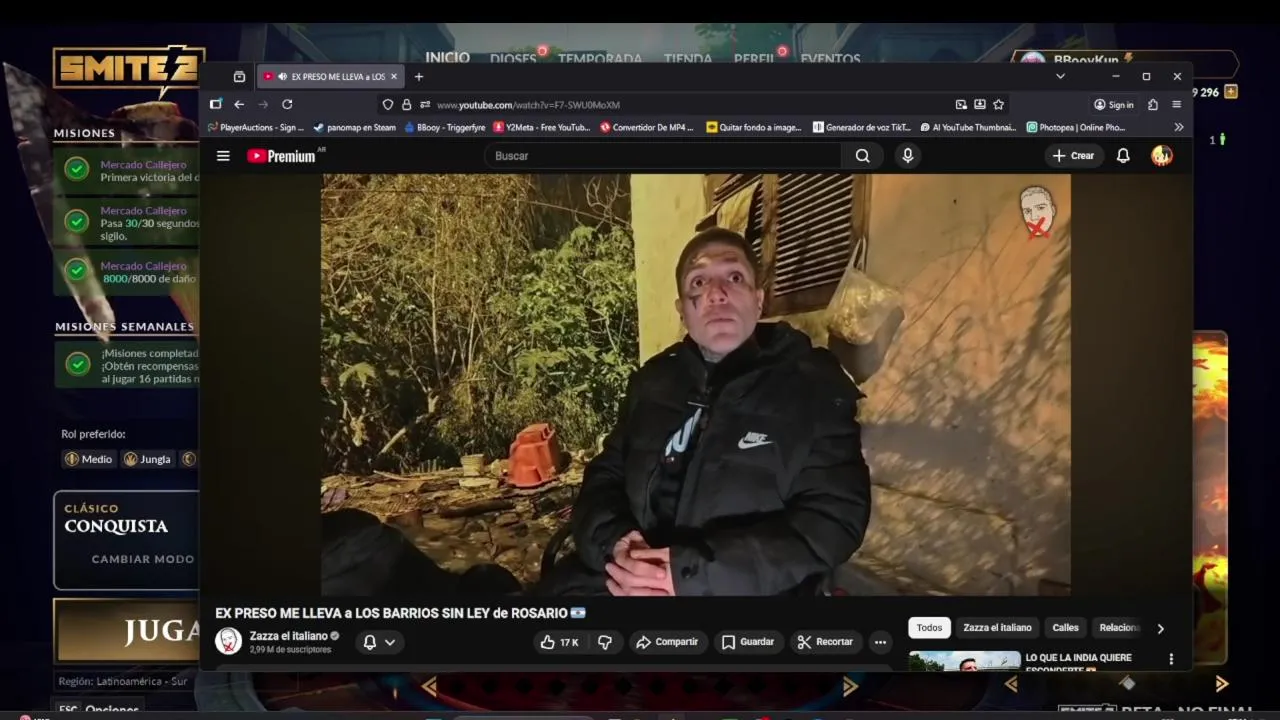This screenshot has height=720, width=1280.
Task: Show more bookmarks with the overflow chevron
Action: point(1178,127)
